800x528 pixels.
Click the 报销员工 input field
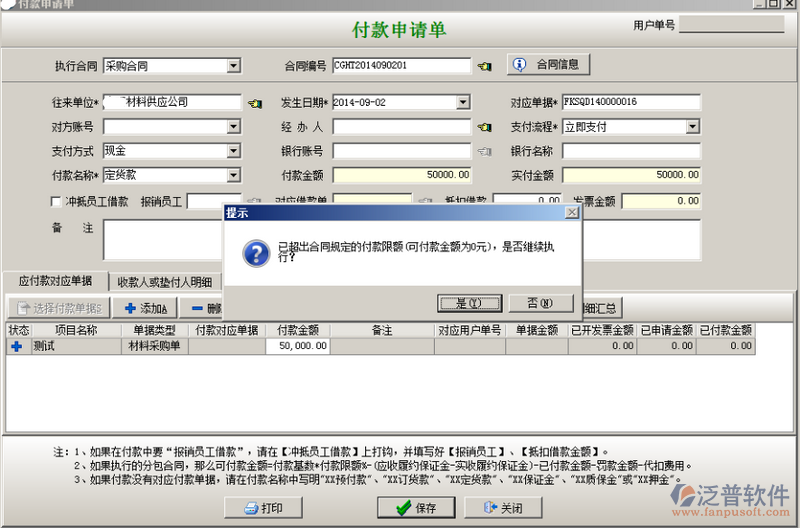point(214,201)
